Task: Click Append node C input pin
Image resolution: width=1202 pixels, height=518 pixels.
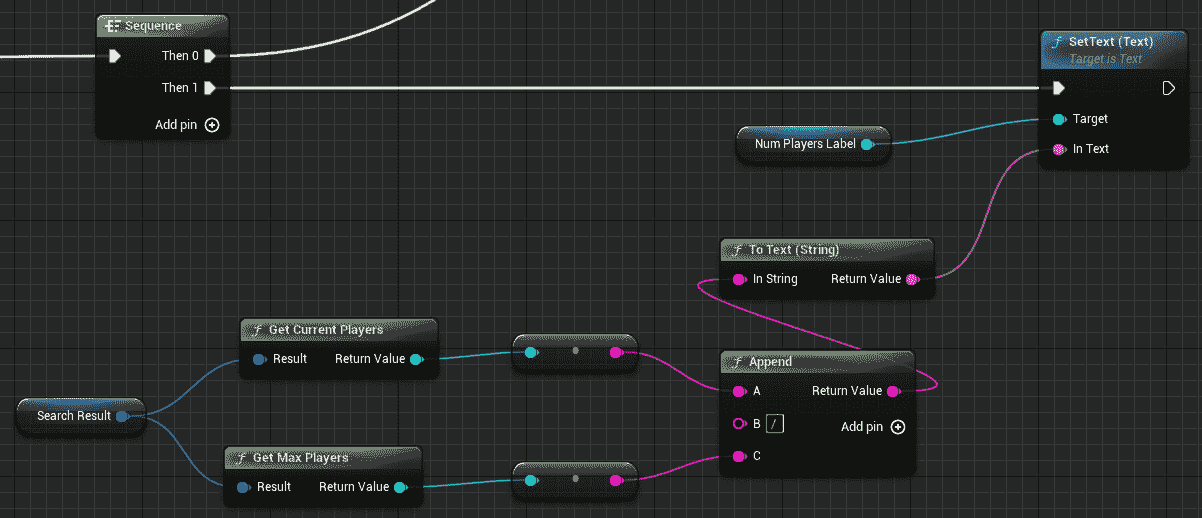Action: (739, 456)
